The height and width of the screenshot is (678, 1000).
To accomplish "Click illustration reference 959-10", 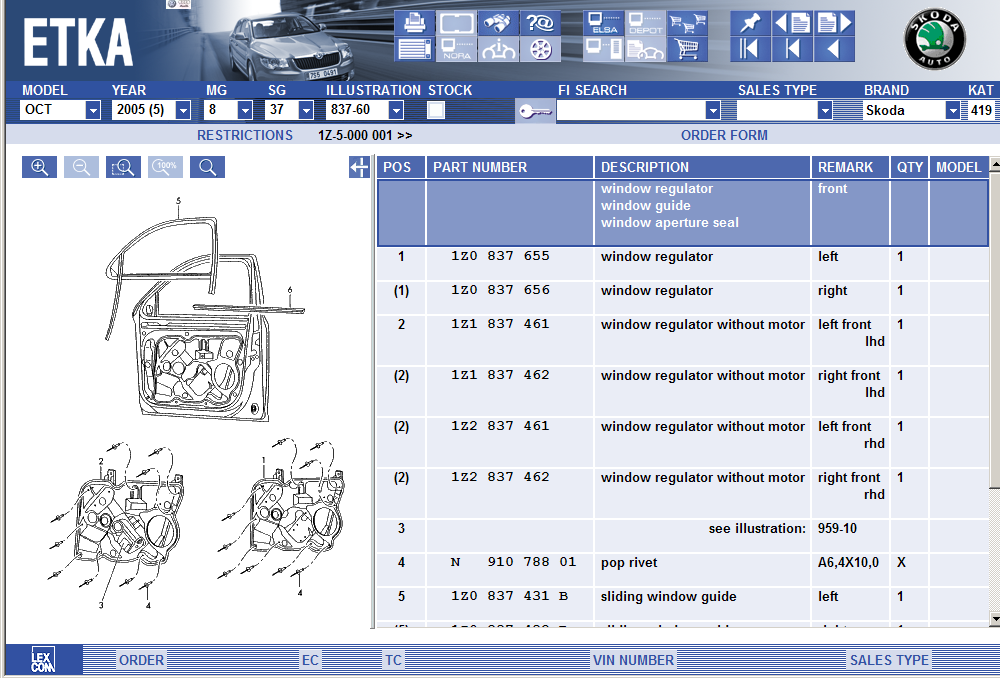I will click(x=837, y=528).
